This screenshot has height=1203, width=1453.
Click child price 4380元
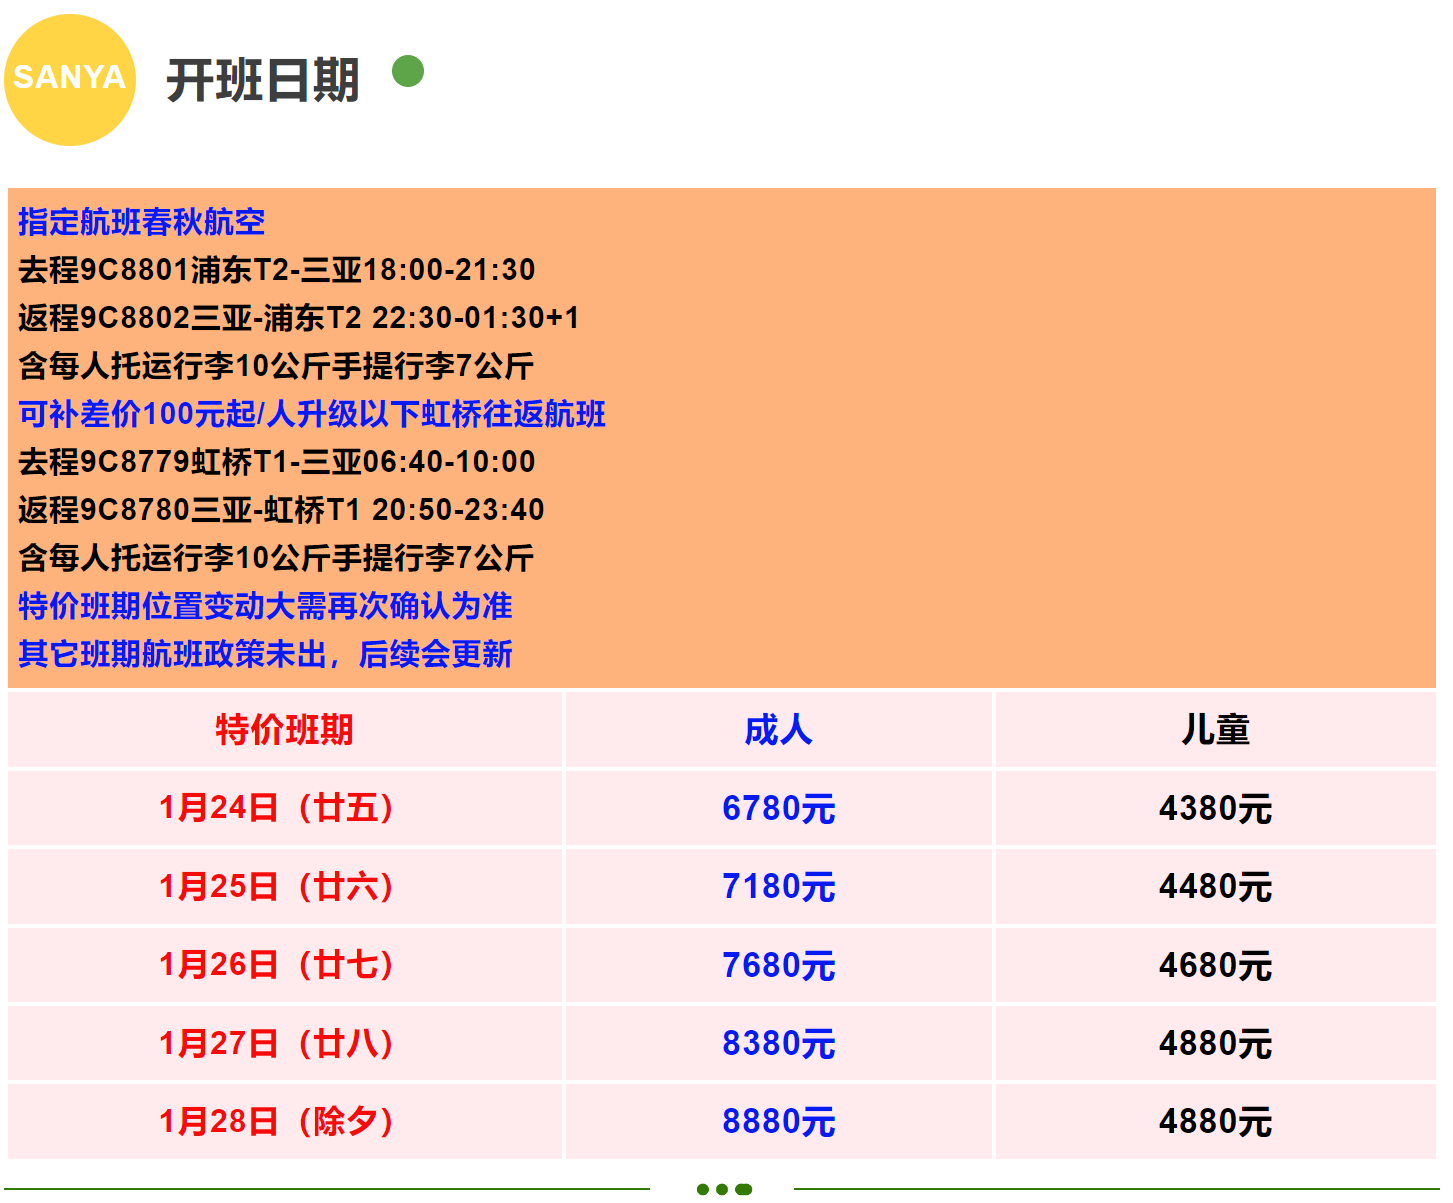(x=1215, y=808)
